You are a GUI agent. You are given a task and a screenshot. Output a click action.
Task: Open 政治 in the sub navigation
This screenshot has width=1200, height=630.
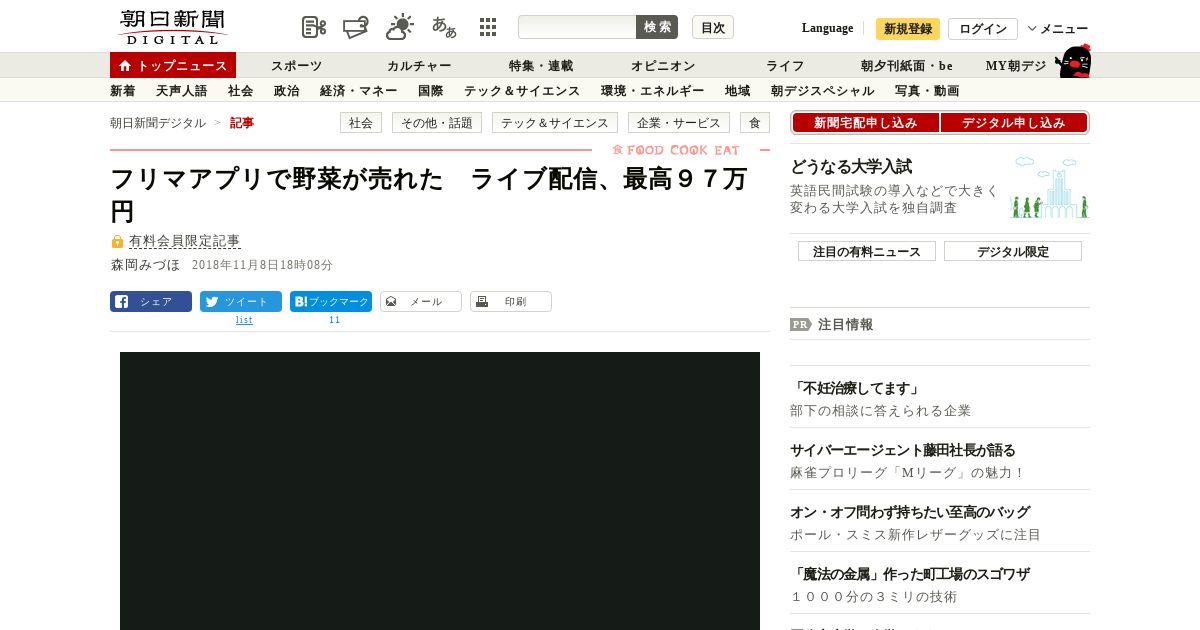click(x=287, y=91)
